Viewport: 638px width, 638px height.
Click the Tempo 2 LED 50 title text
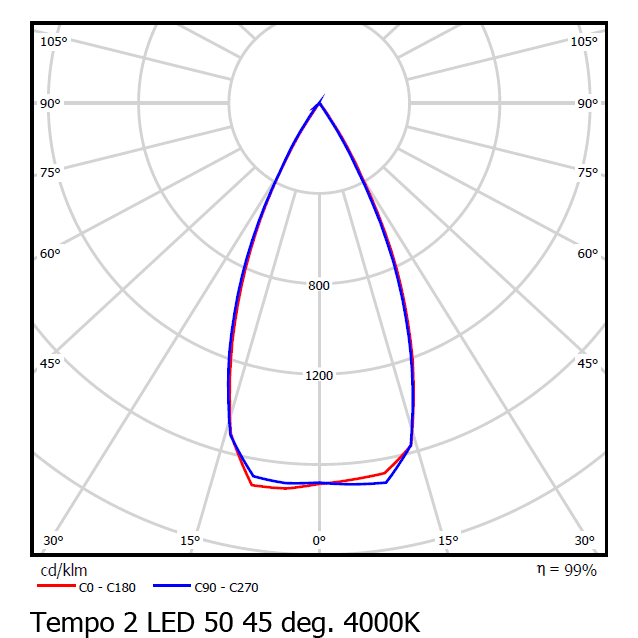(226, 621)
